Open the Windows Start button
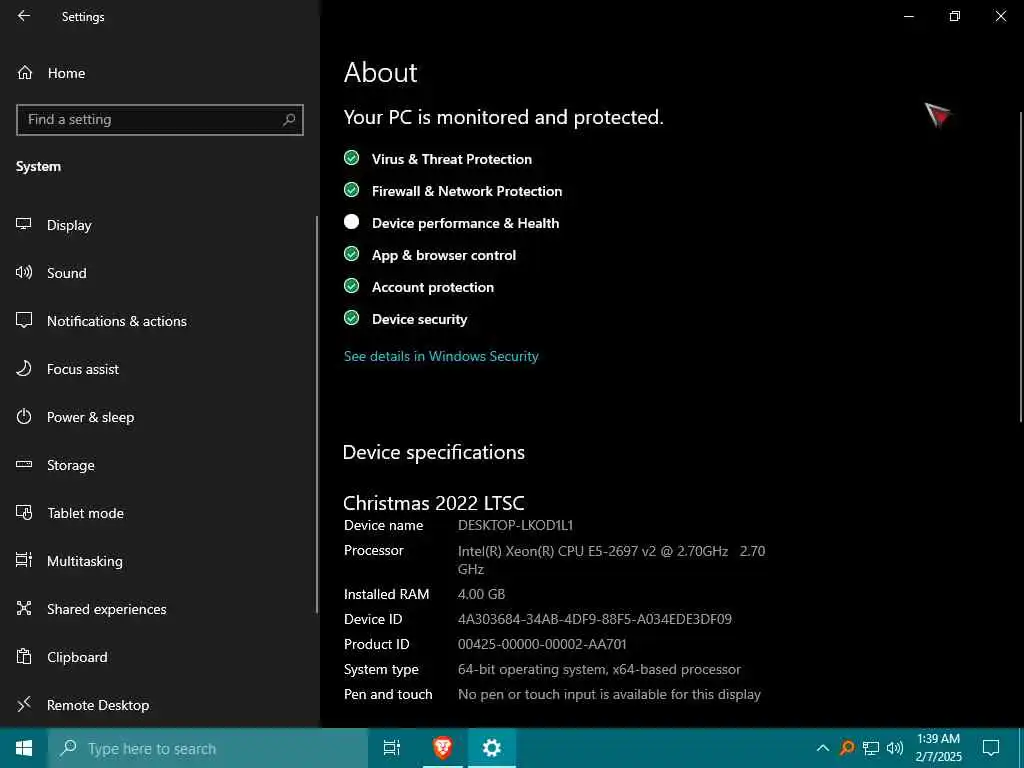1024x768 pixels. point(24,748)
